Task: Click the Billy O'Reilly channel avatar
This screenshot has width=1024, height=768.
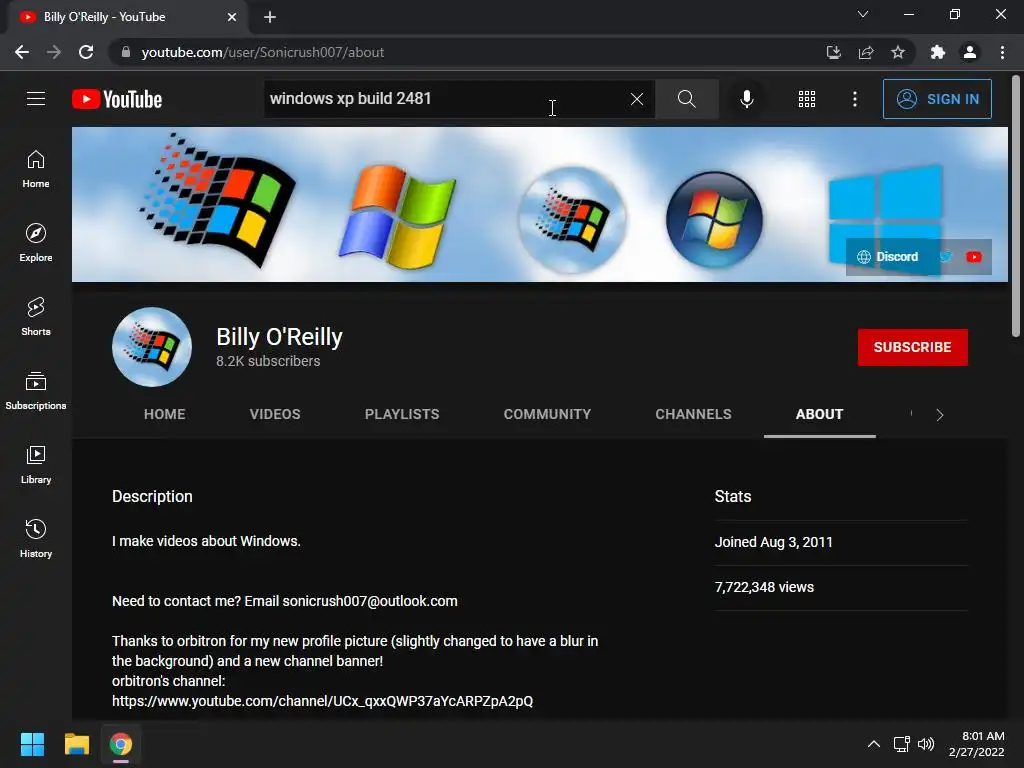Action: (152, 347)
